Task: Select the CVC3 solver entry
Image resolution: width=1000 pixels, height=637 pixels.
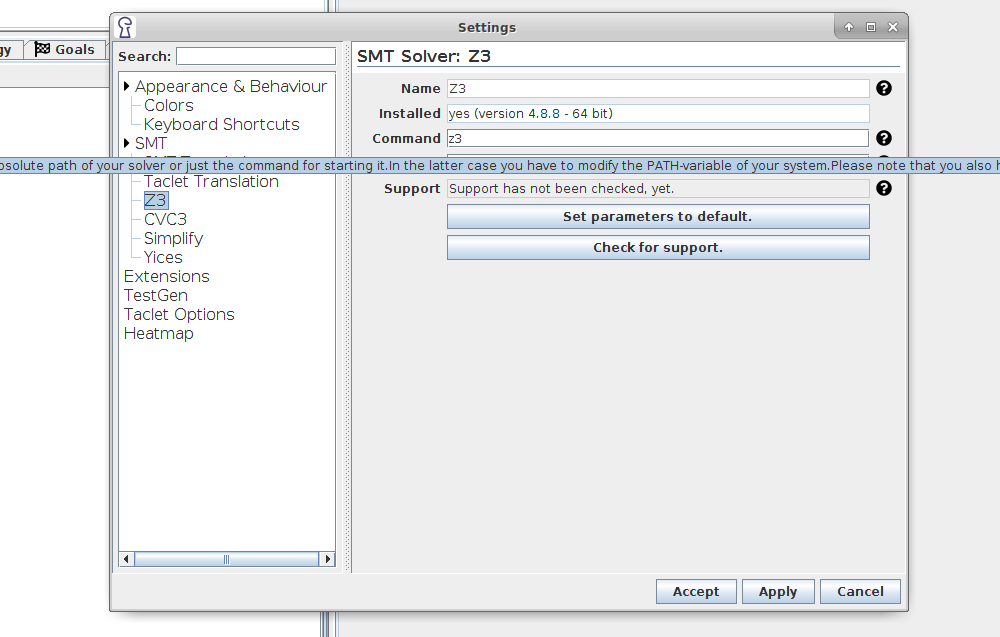Action: (165, 219)
